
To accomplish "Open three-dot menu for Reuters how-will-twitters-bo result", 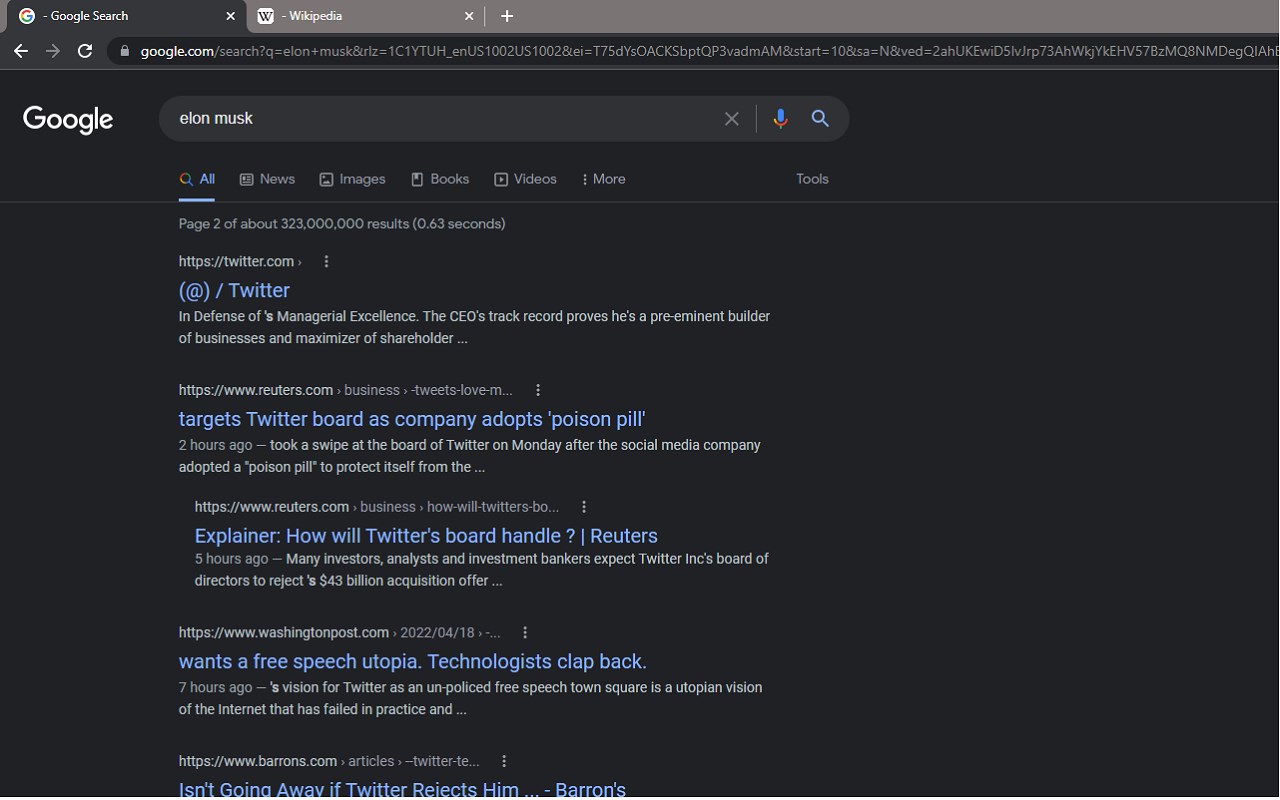I will click(584, 508).
